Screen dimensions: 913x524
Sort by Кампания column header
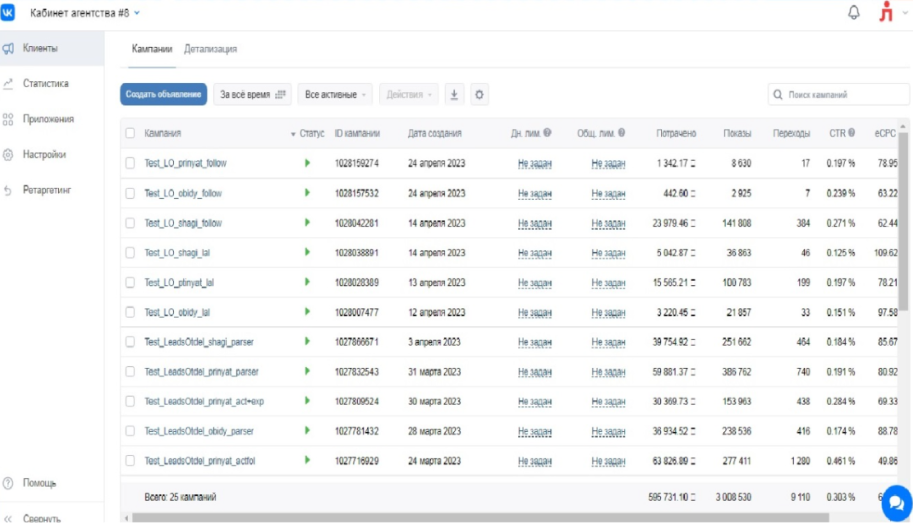[162, 133]
